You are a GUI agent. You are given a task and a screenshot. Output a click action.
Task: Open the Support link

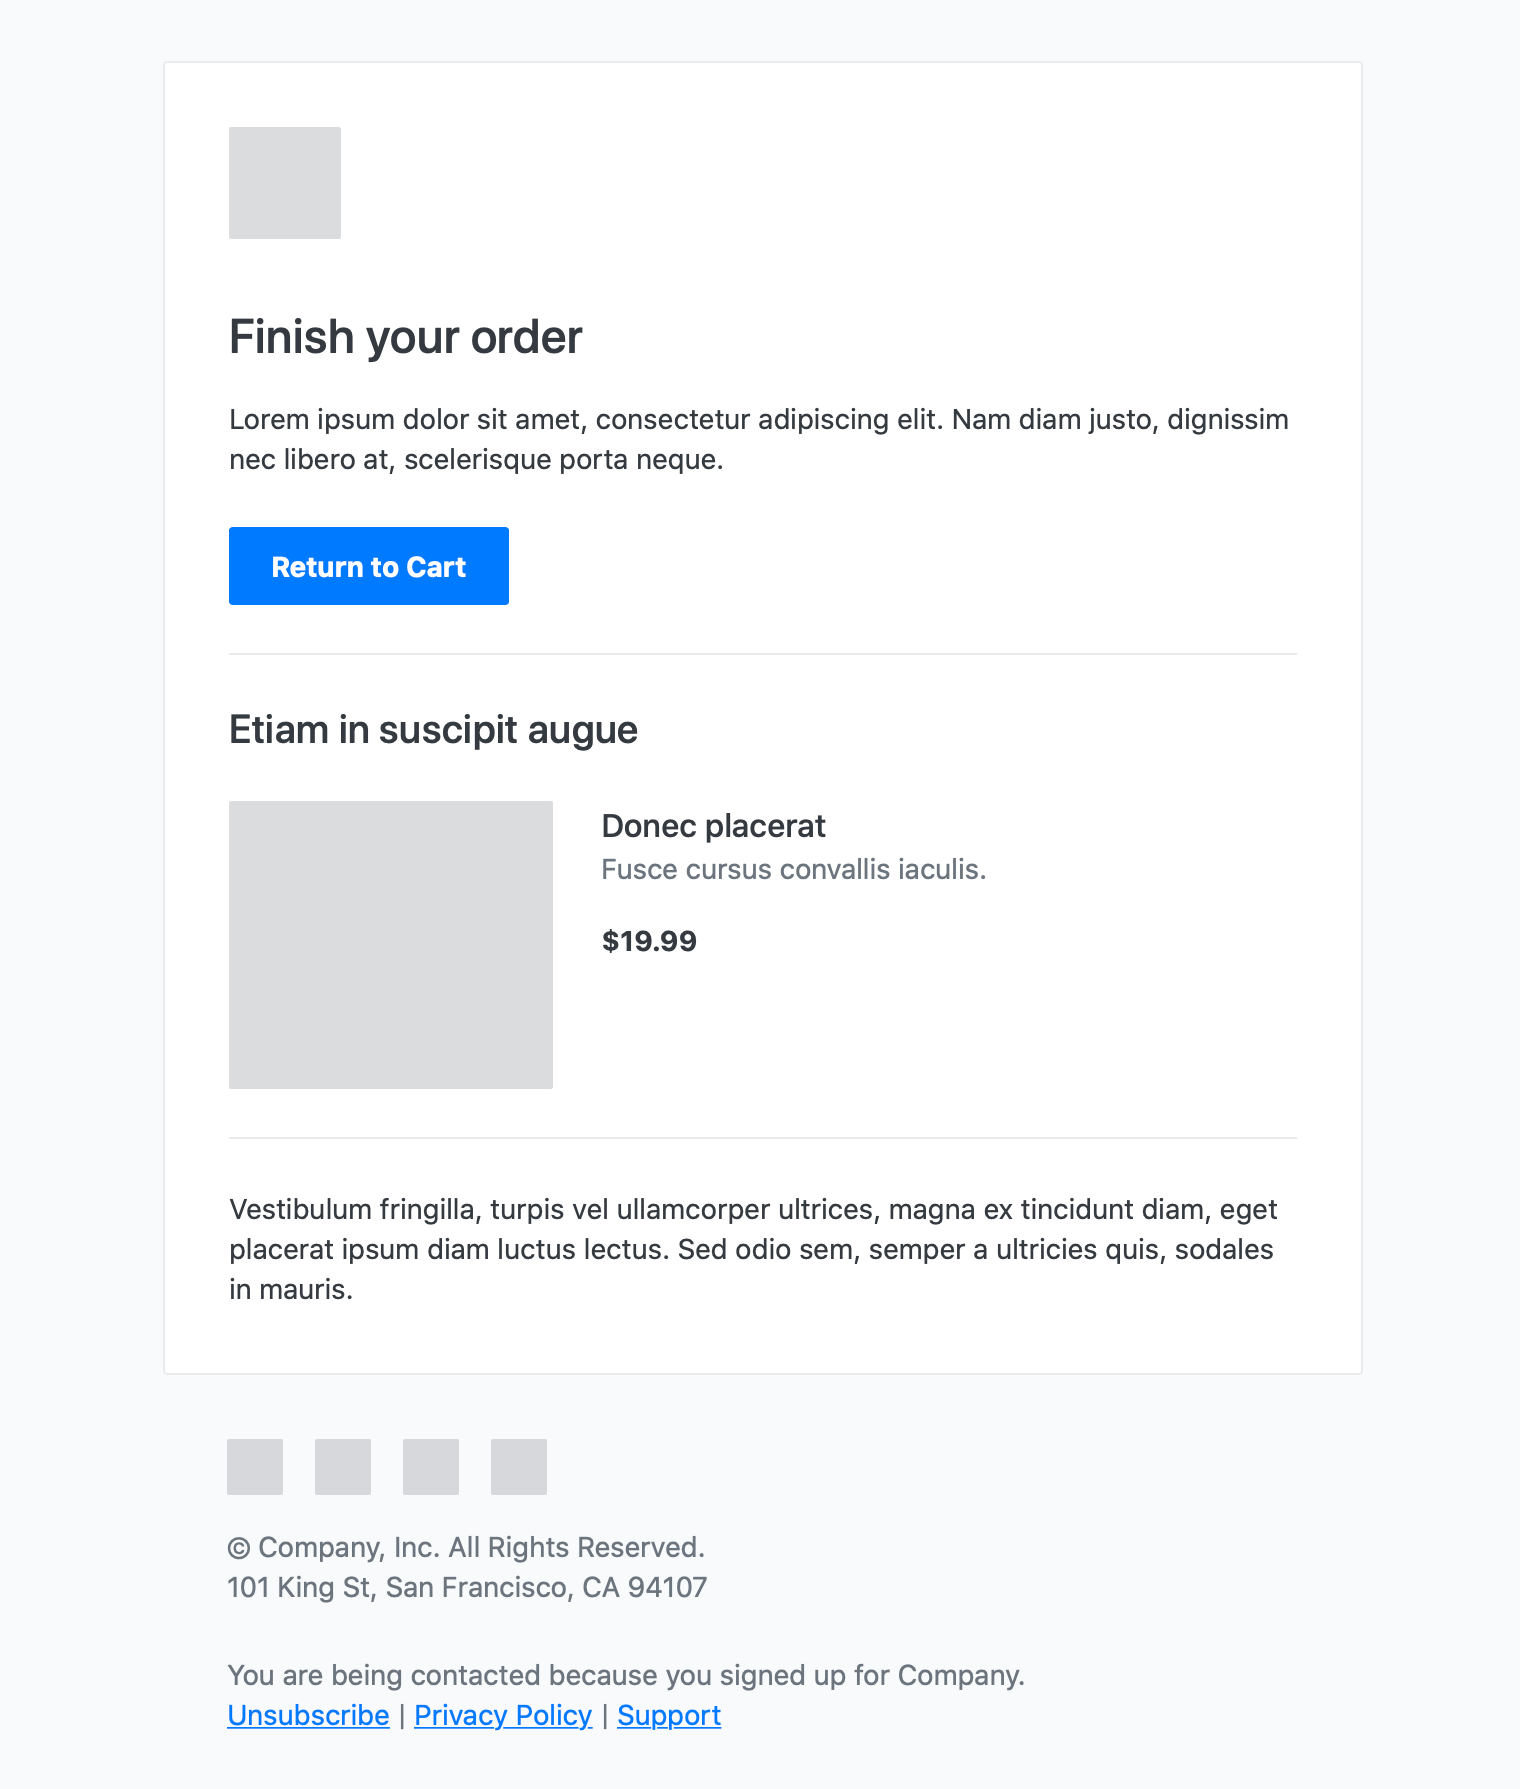point(669,1715)
